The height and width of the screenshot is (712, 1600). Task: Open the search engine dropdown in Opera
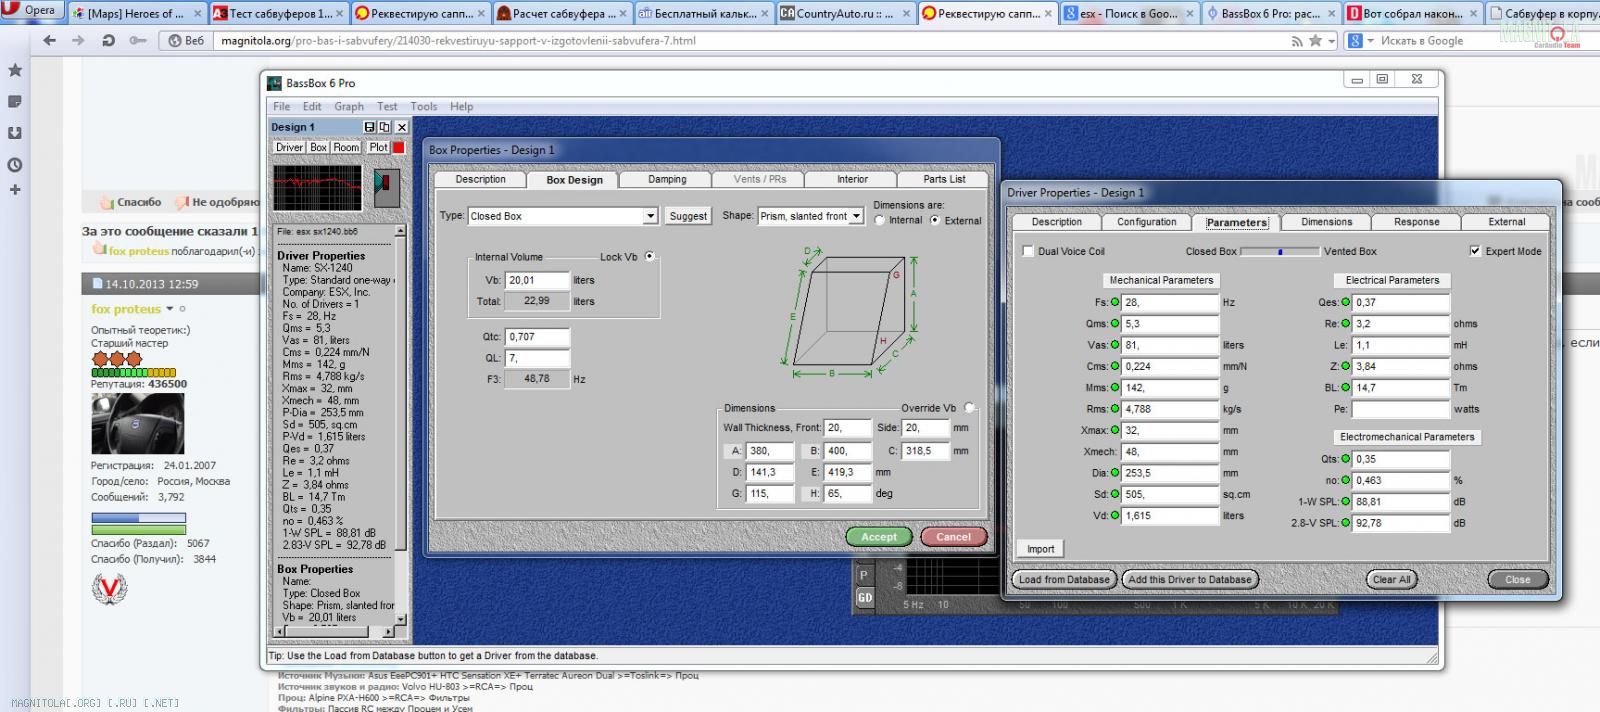coord(1371,42)
